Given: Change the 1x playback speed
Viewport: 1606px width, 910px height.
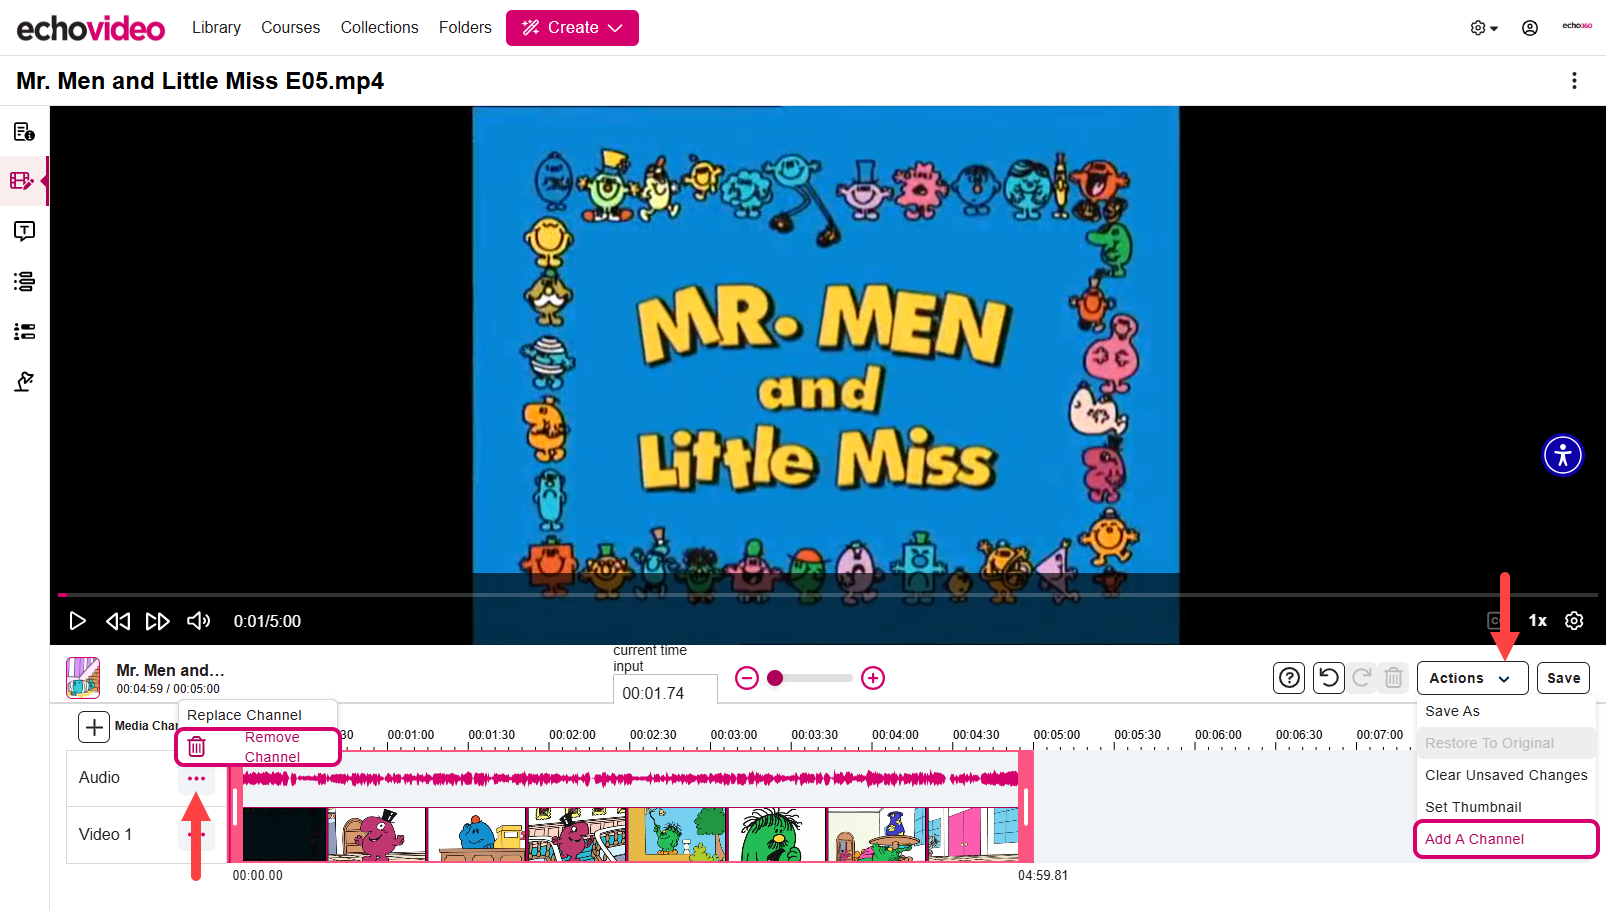Looking at the screenshot, I should click(x=1538, y=621).
